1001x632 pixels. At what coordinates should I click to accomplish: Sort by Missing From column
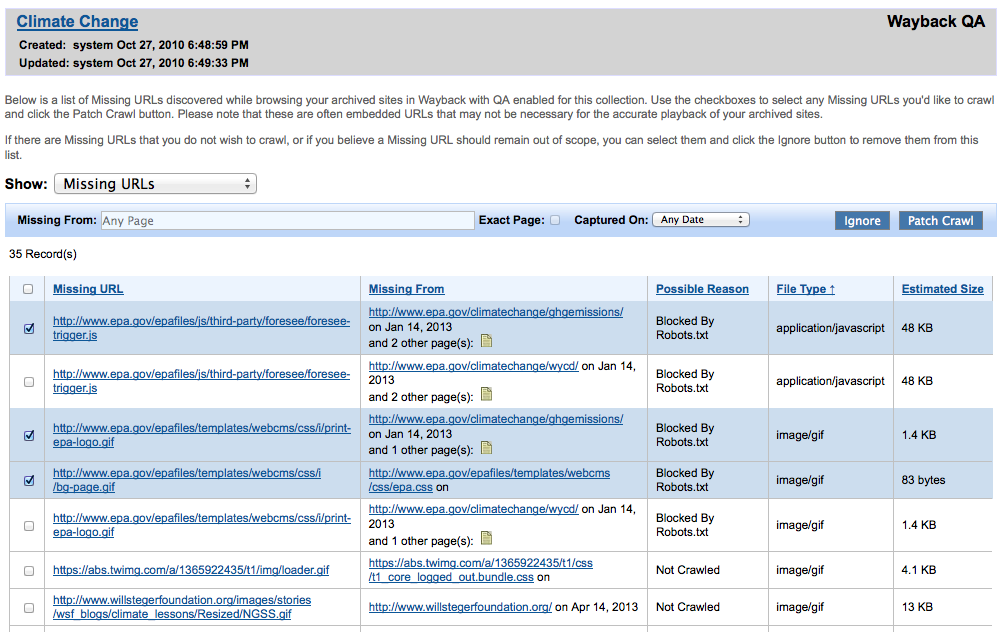coord(407,289)
